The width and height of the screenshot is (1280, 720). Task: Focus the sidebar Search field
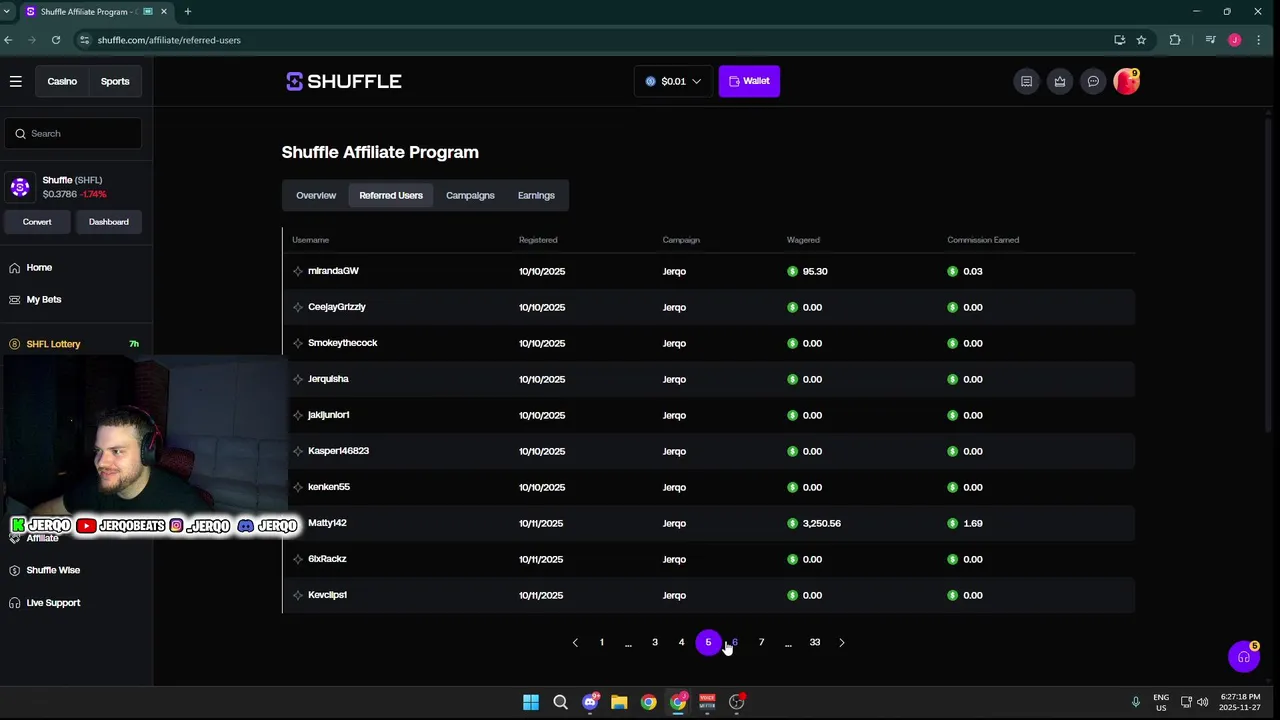pyautogui.click(x=73, y=133)
